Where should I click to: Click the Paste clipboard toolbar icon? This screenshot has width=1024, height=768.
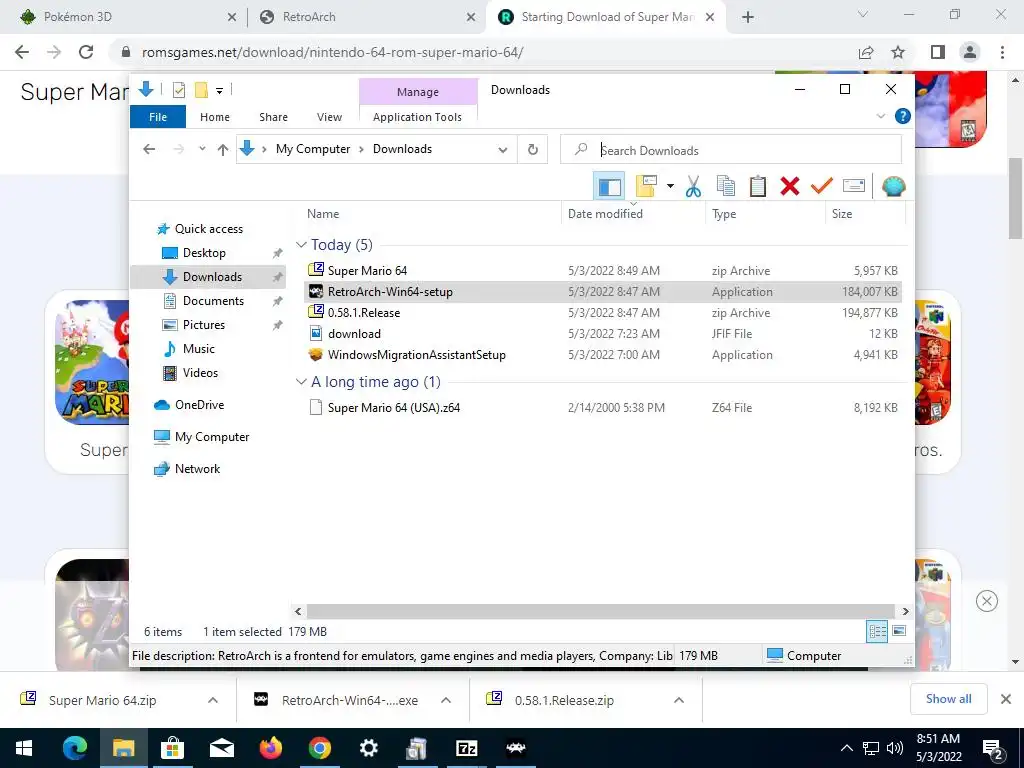pyautogui.click(x=758, y=187)
